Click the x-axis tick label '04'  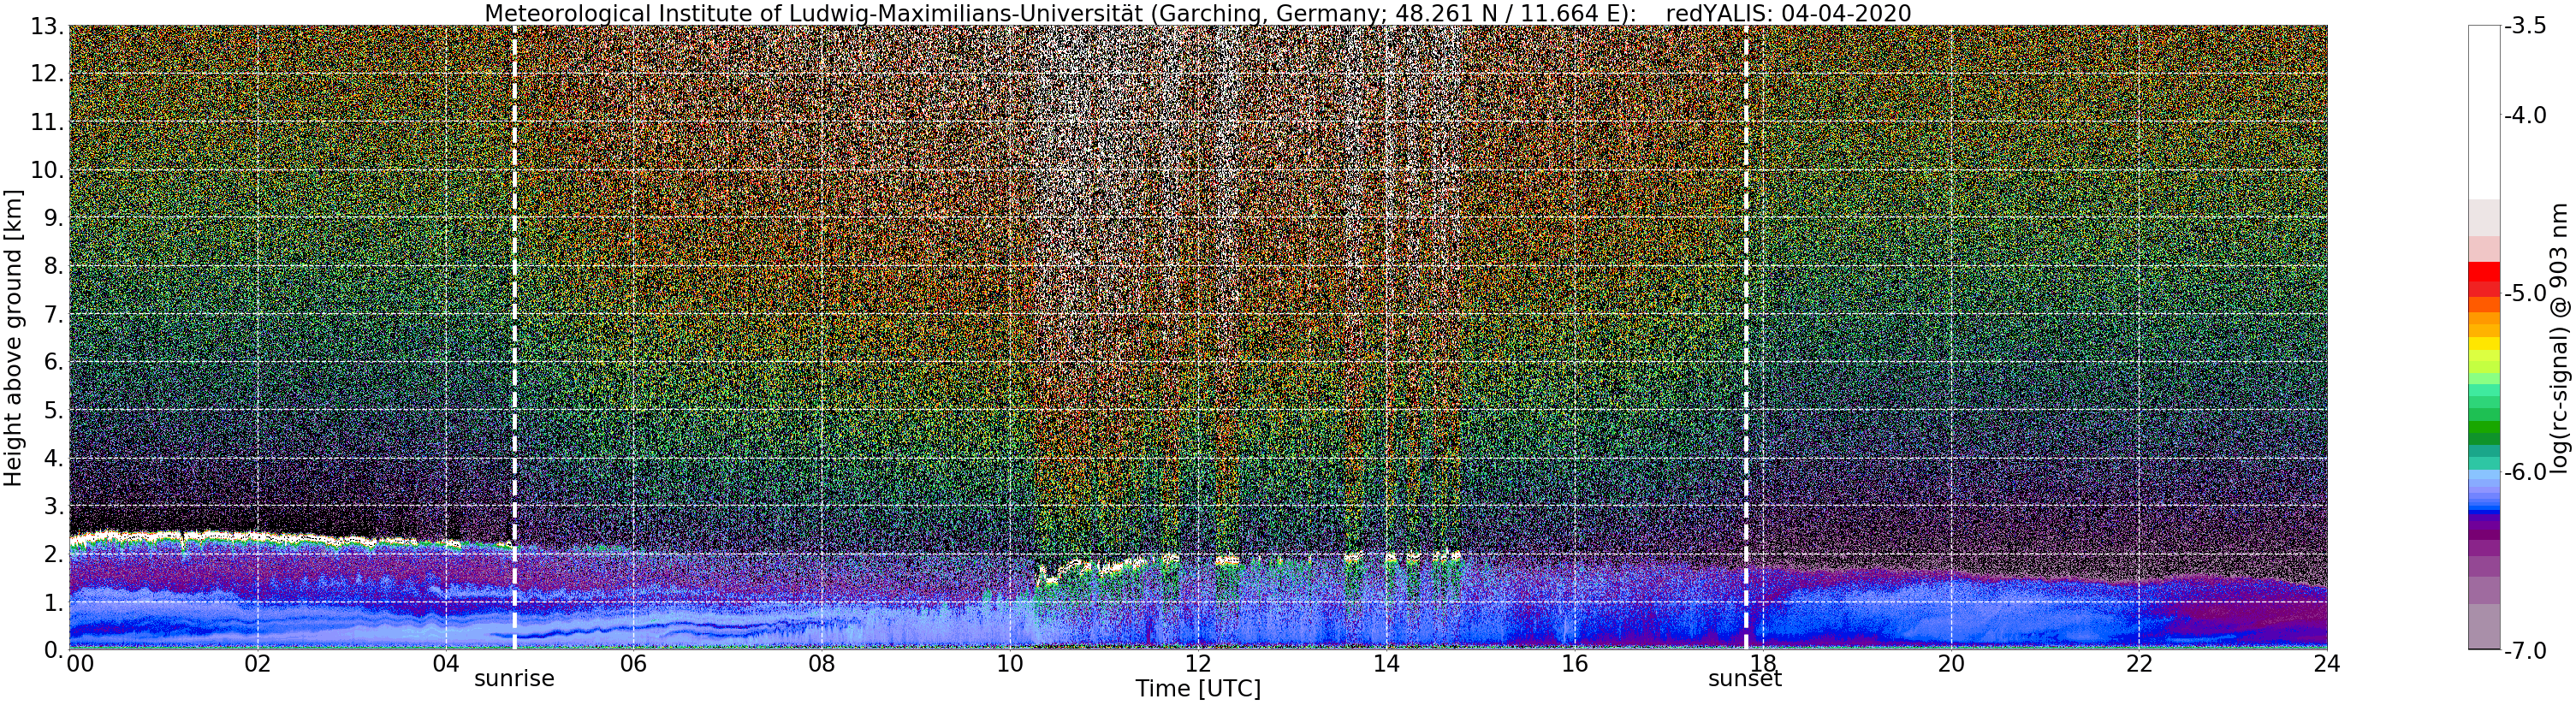click(446, 664)
